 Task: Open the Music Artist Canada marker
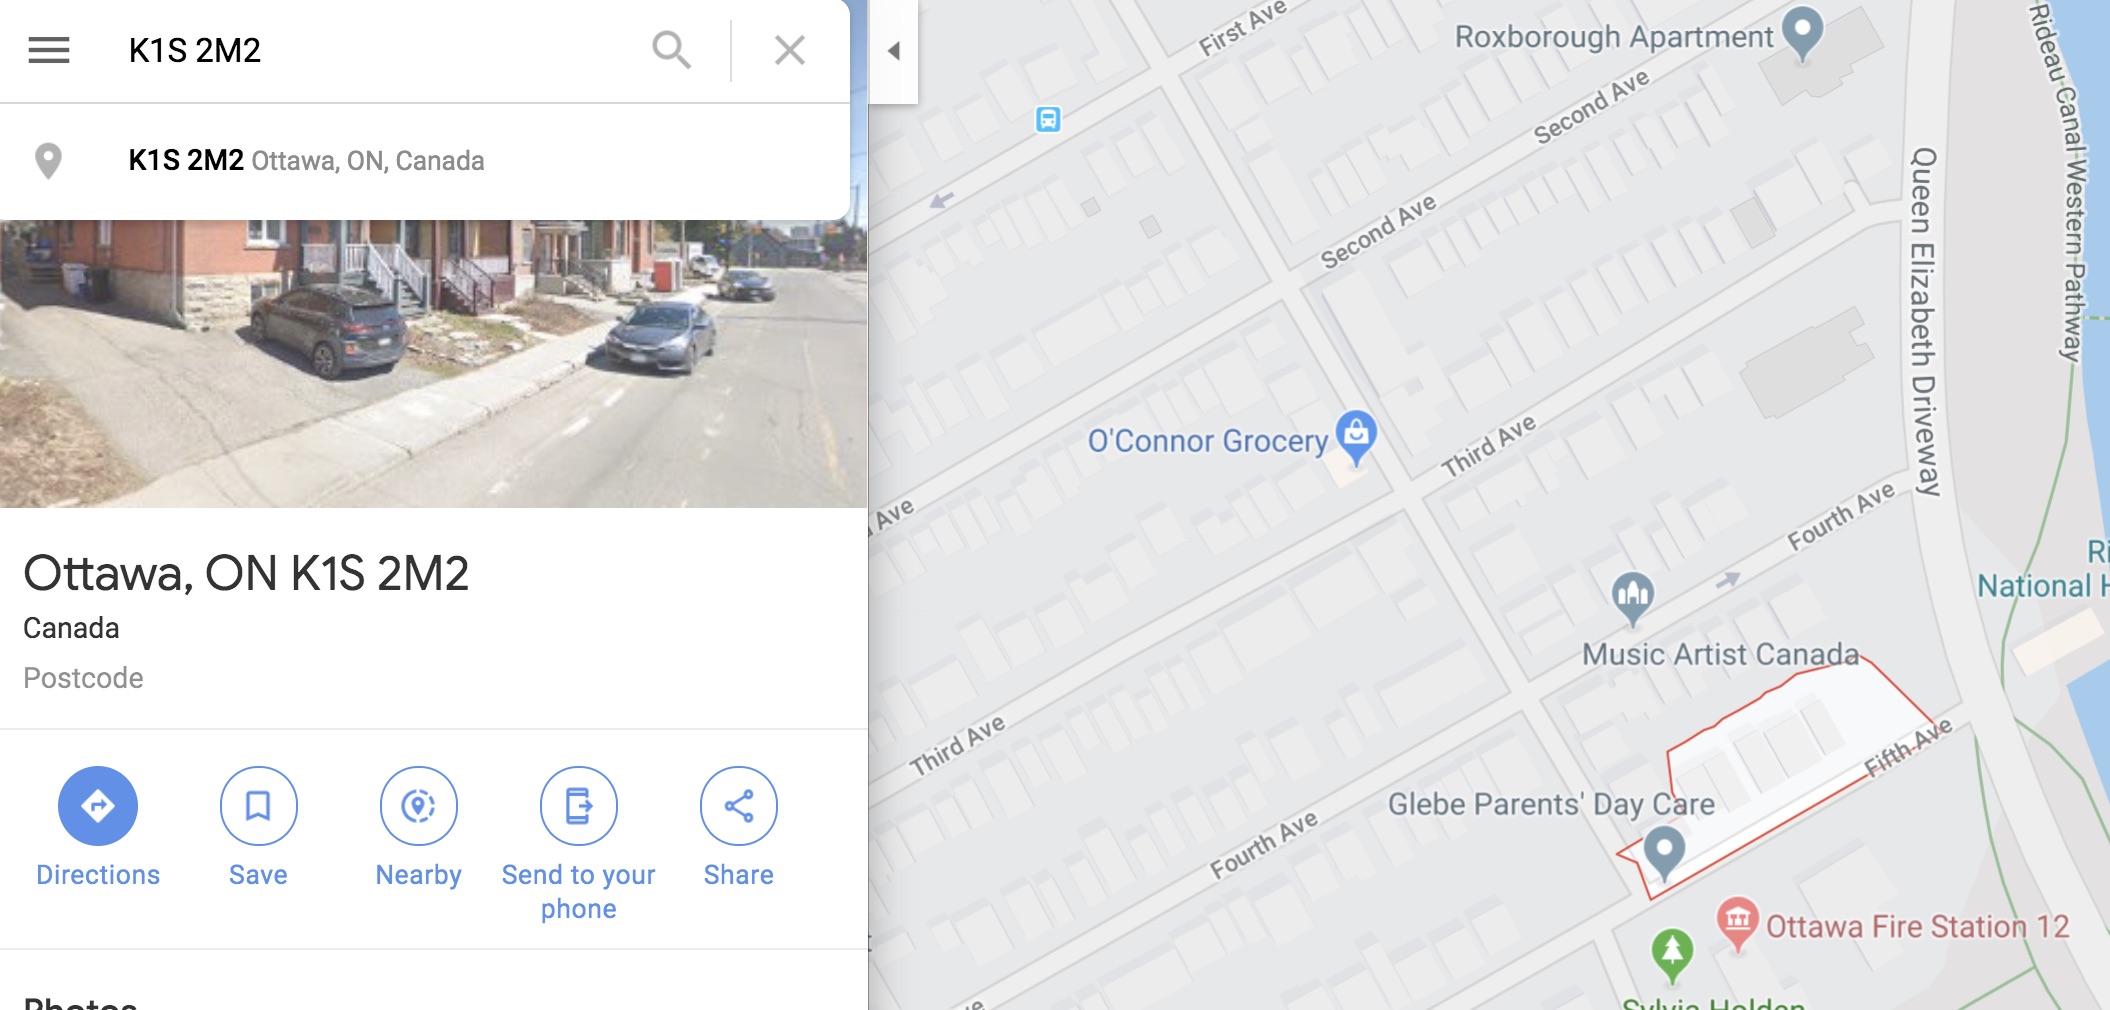[1632, 596]
